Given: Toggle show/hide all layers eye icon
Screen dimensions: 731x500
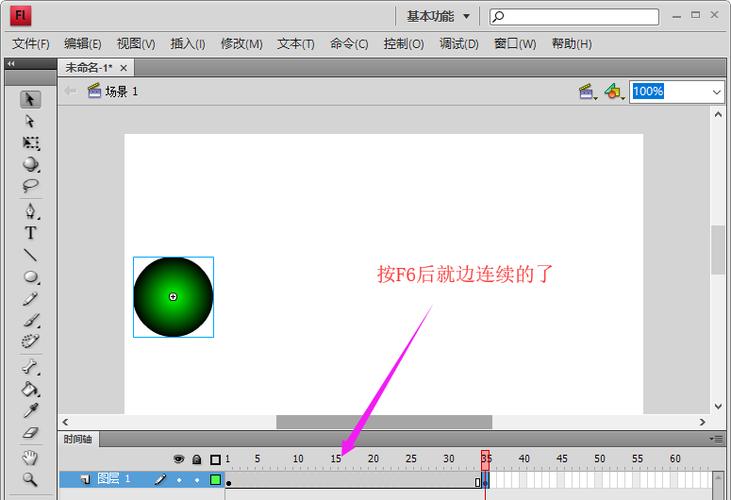Looking at the screenshot, I should click(179, 459).
